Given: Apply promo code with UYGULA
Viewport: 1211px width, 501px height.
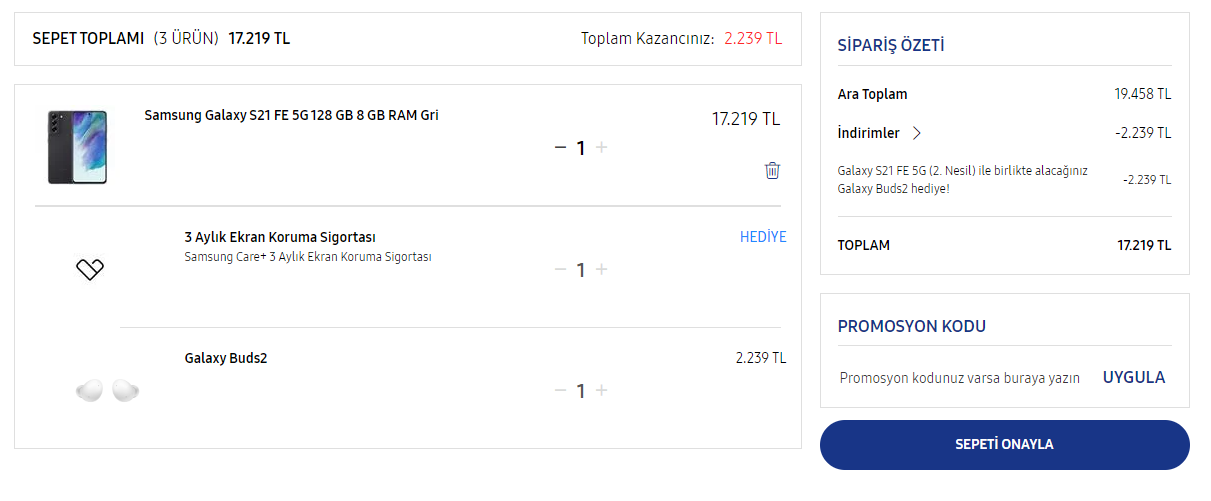Looking at the screenshot, I should (1134, 378).
